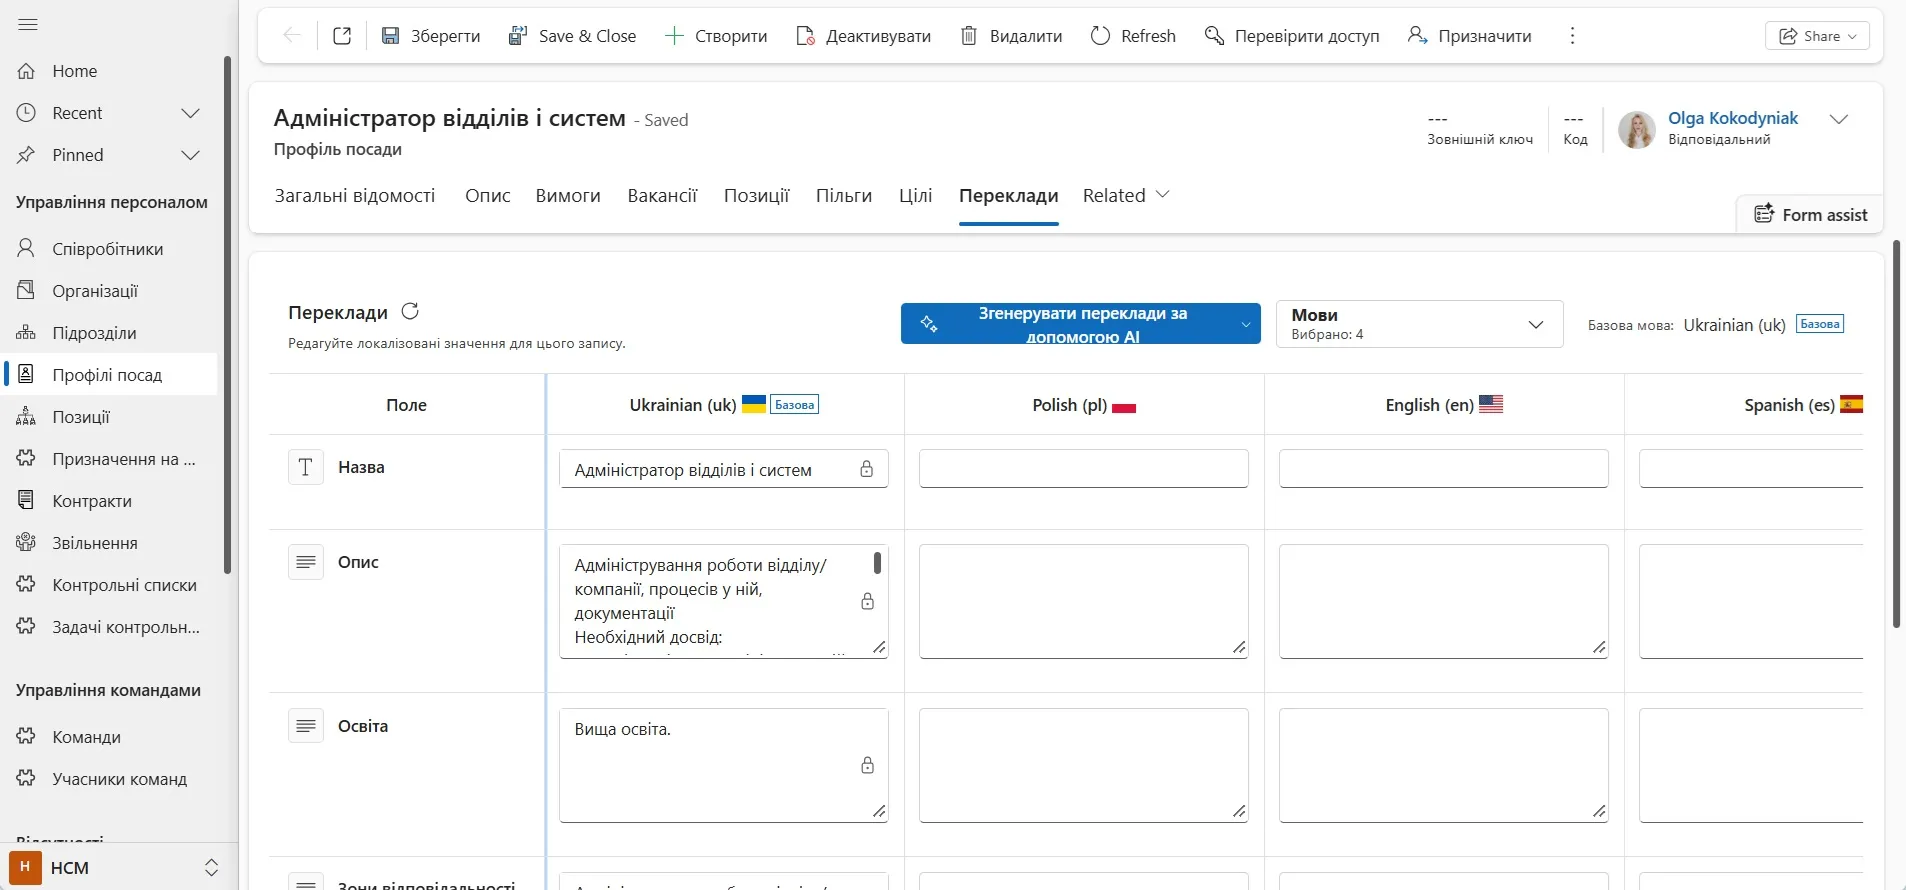Click the lock icon in Ukrainian Назва field
The height and width of the screenshot is (890, 1906).
click(x=867, y=469)
